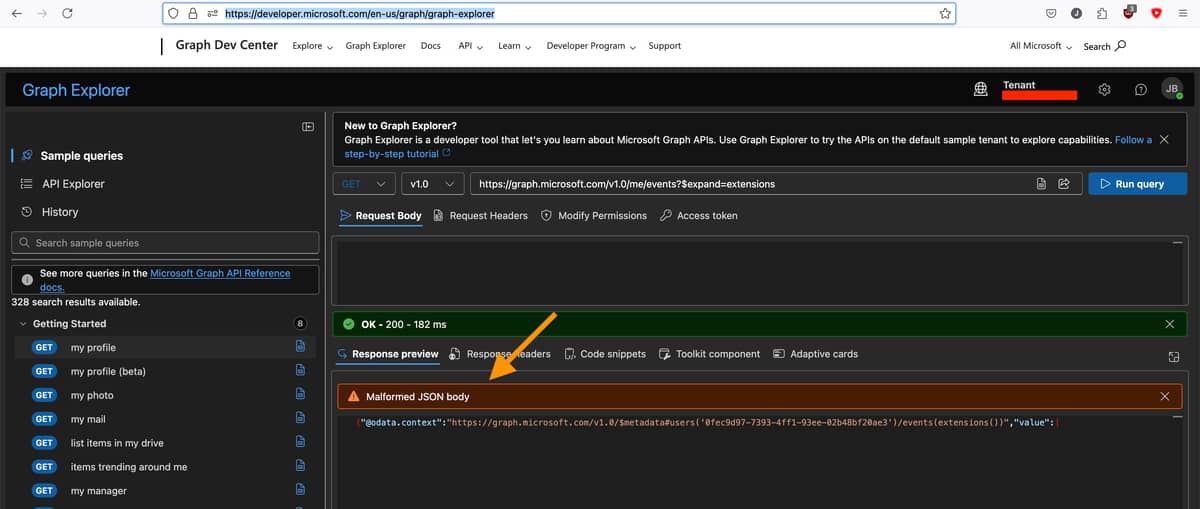Expand the Explore menu in Graph Dev Center
This screenshot has height=509, width=1200.
(x=312, y=46)
